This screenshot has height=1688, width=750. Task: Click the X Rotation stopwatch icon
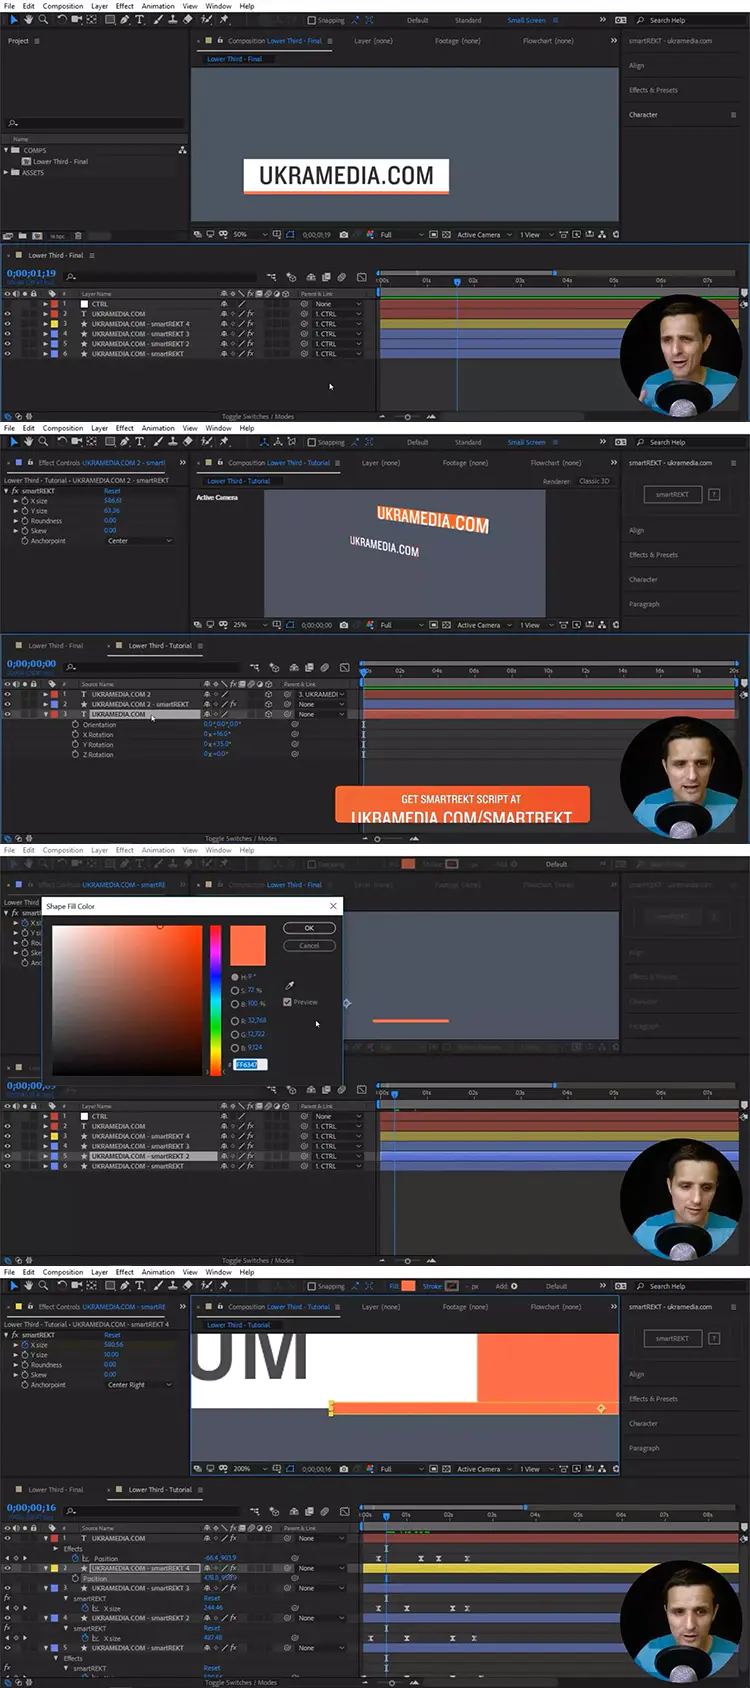click(x=75, y=734)
